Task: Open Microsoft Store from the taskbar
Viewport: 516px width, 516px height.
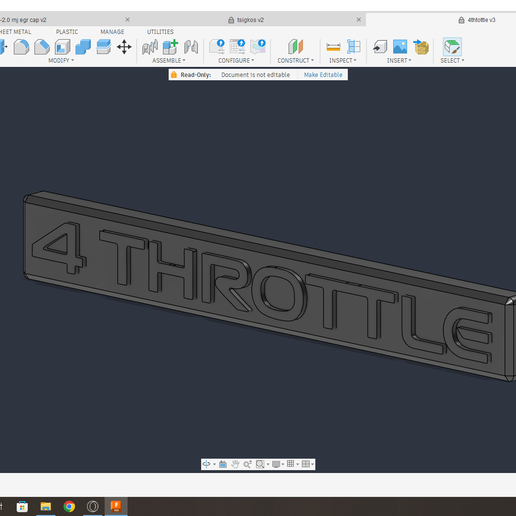Action: [22, 507]
